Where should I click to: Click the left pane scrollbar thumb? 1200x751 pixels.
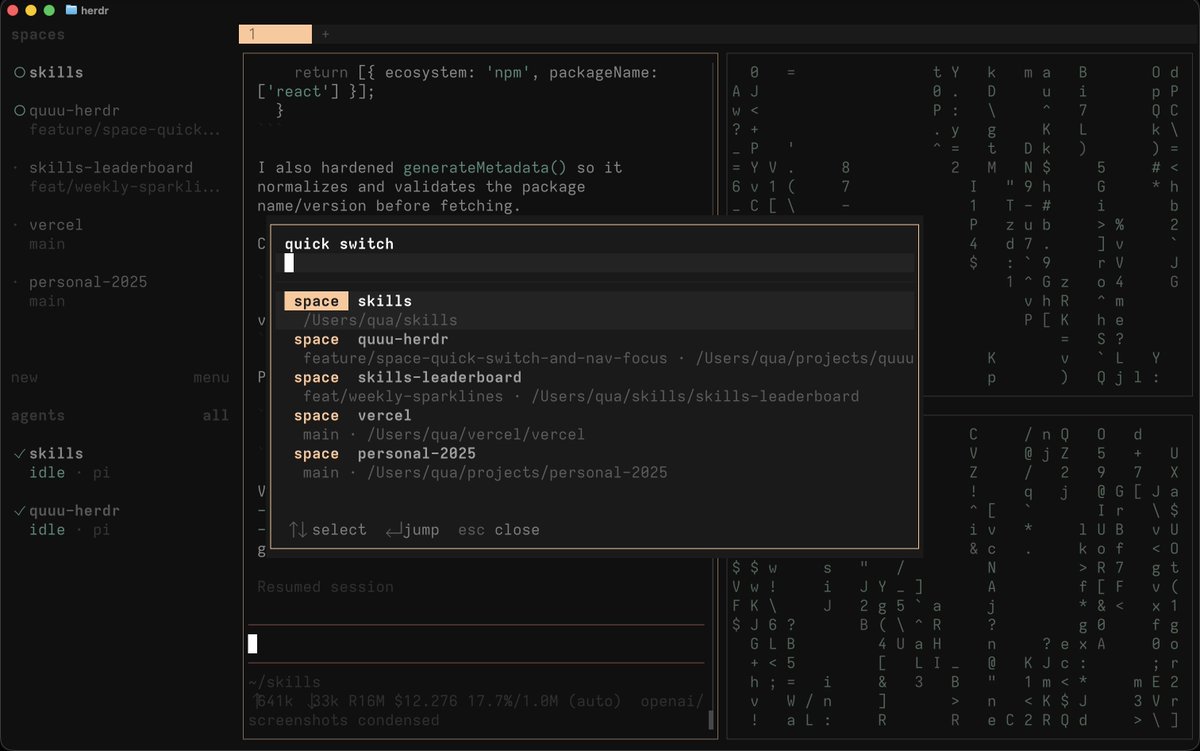(711, 719)
